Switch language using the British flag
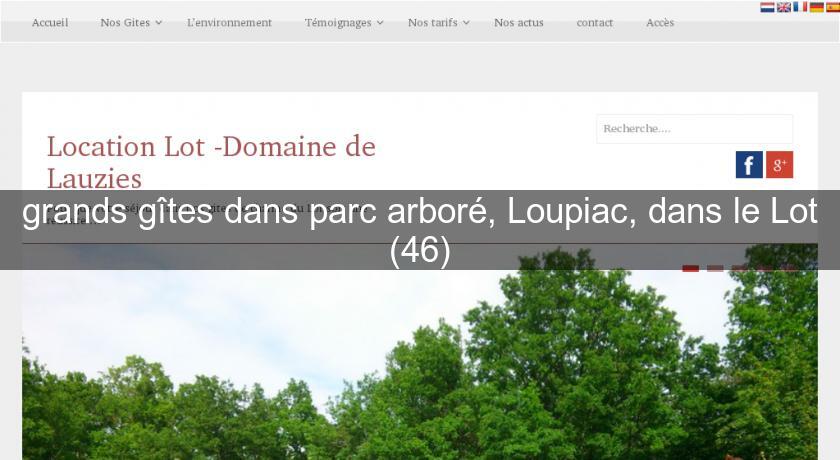The image size is (840, 460). 784,7
